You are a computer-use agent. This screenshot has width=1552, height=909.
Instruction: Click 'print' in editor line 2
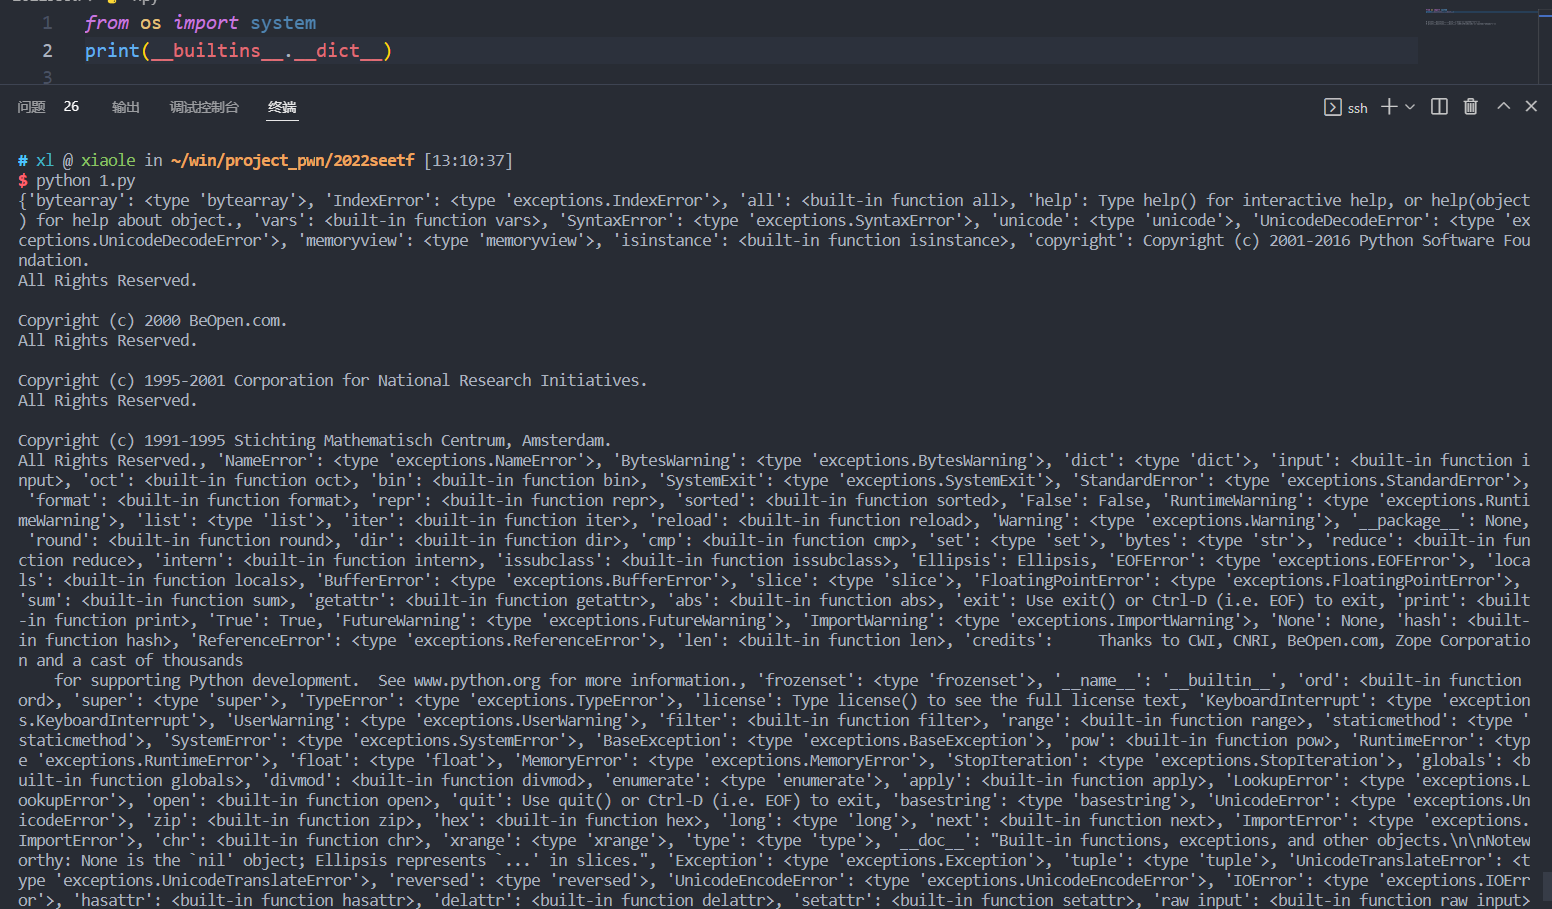[x=112, y=50]
